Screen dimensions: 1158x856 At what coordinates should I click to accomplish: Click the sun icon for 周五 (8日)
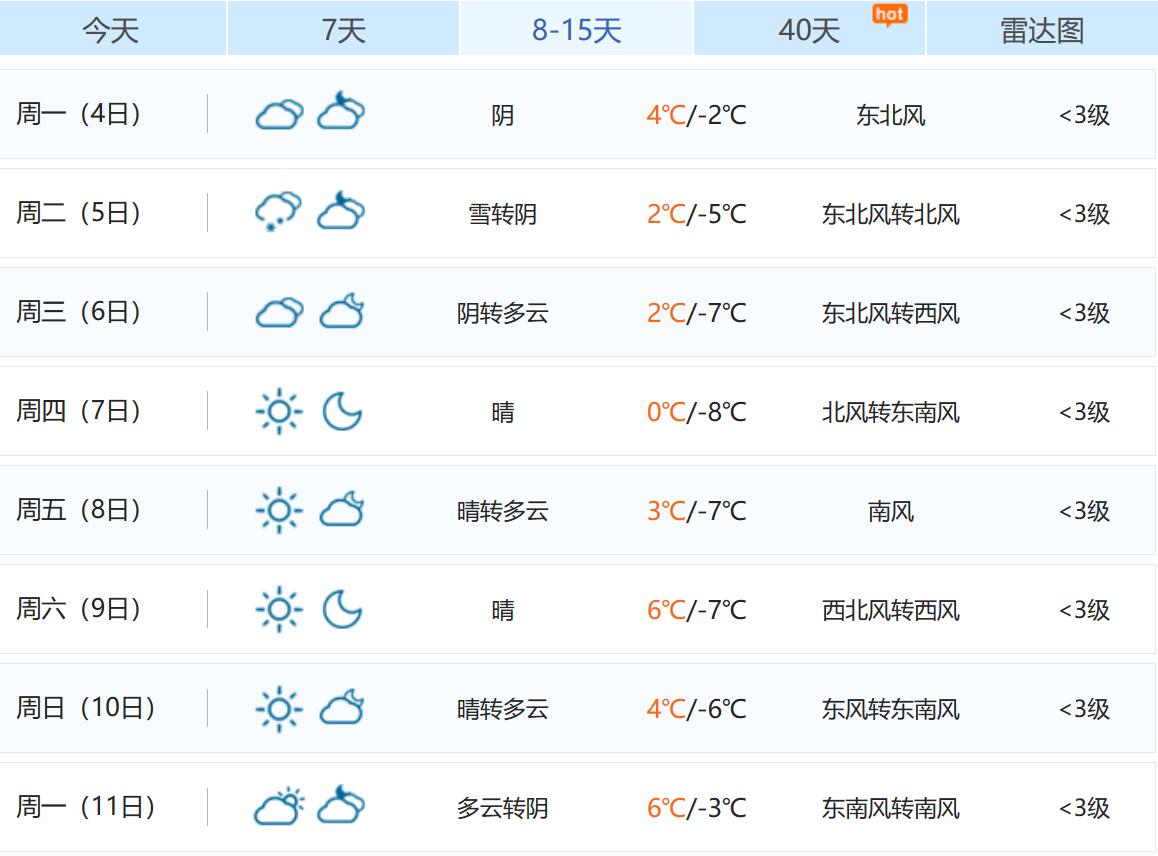(278, 510)
